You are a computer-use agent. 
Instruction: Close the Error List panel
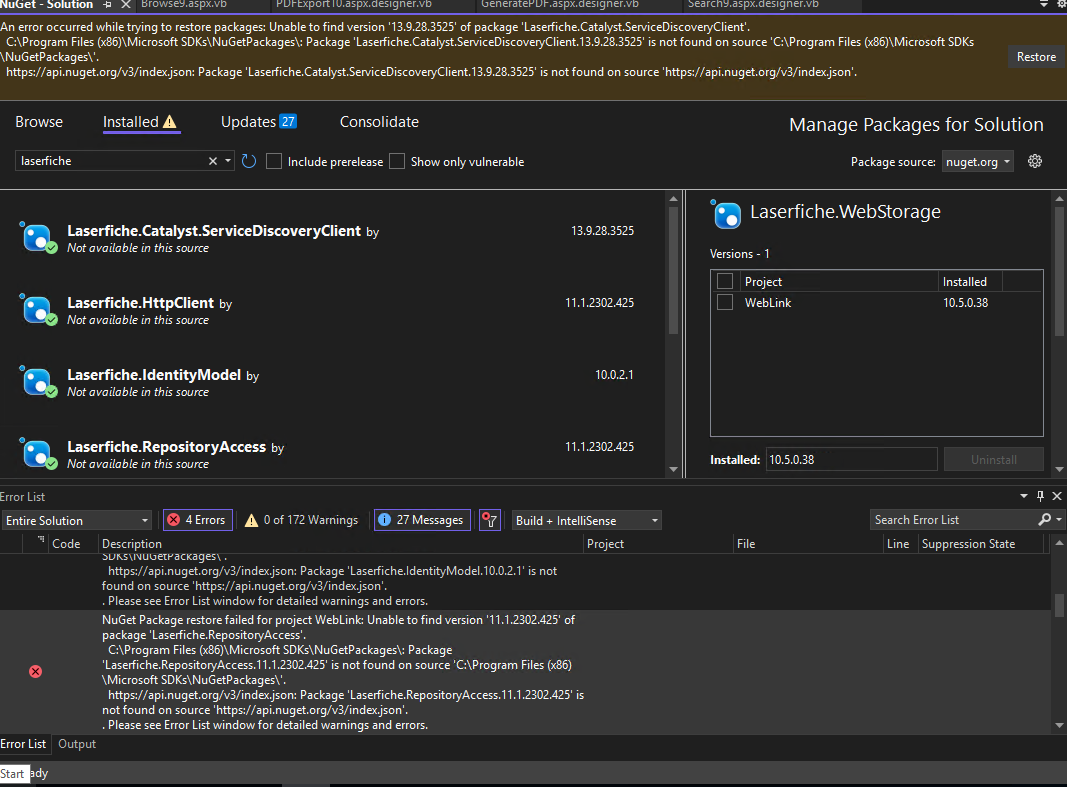[1057, 497]
